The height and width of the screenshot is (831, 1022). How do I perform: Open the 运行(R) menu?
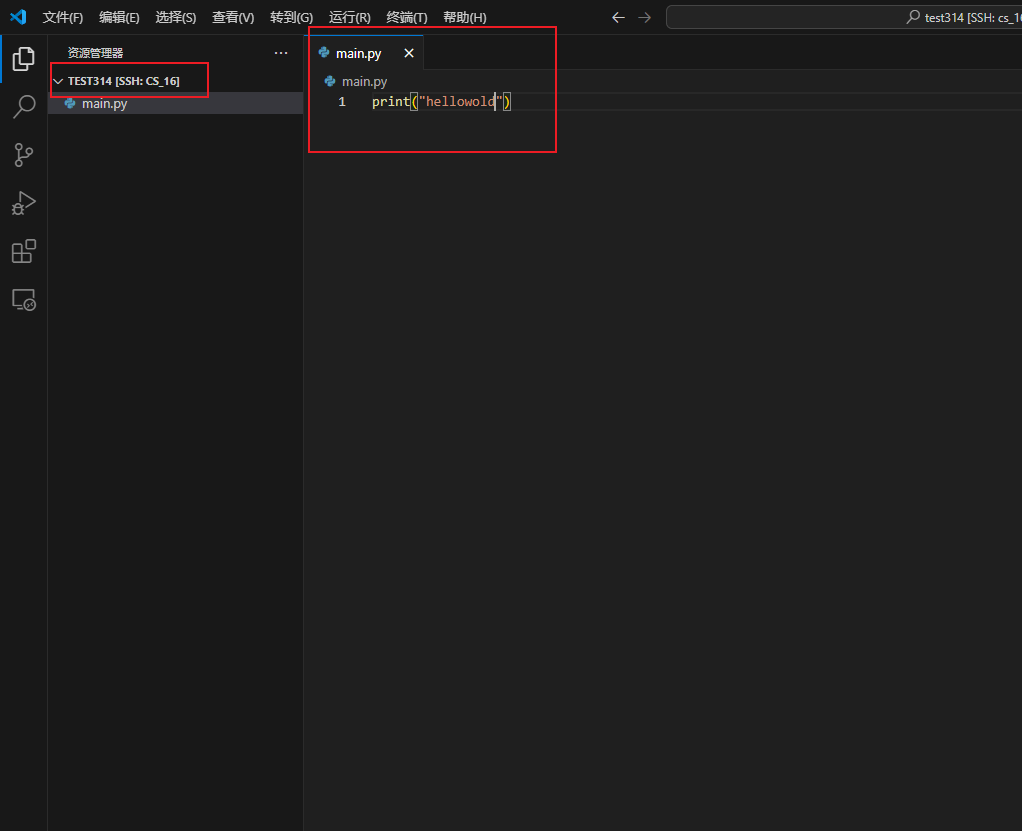349,18
